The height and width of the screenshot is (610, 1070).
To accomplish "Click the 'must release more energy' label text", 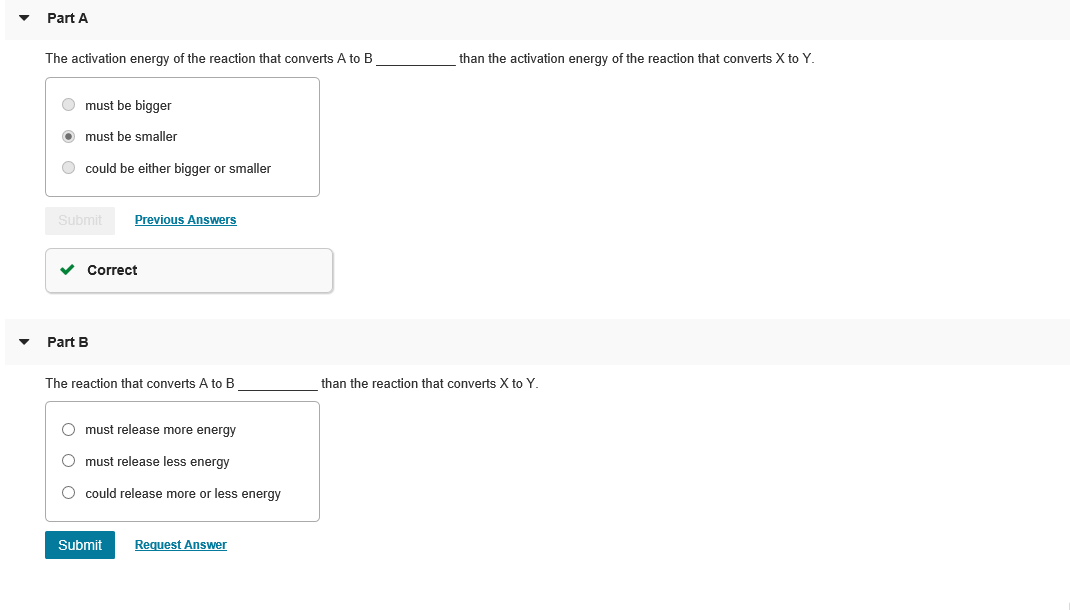I will pyautogui.click(x=160, y=430).
